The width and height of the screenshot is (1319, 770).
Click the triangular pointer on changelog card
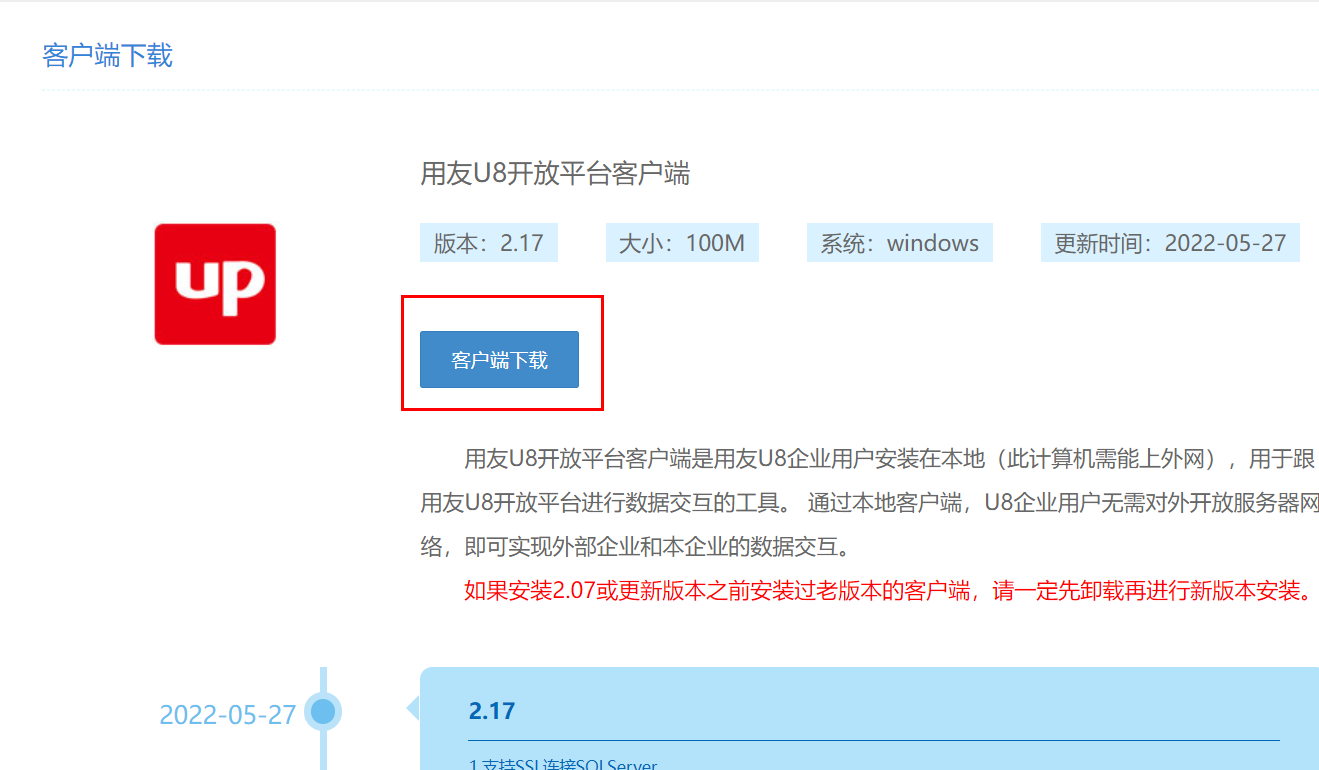pos(413,709)
